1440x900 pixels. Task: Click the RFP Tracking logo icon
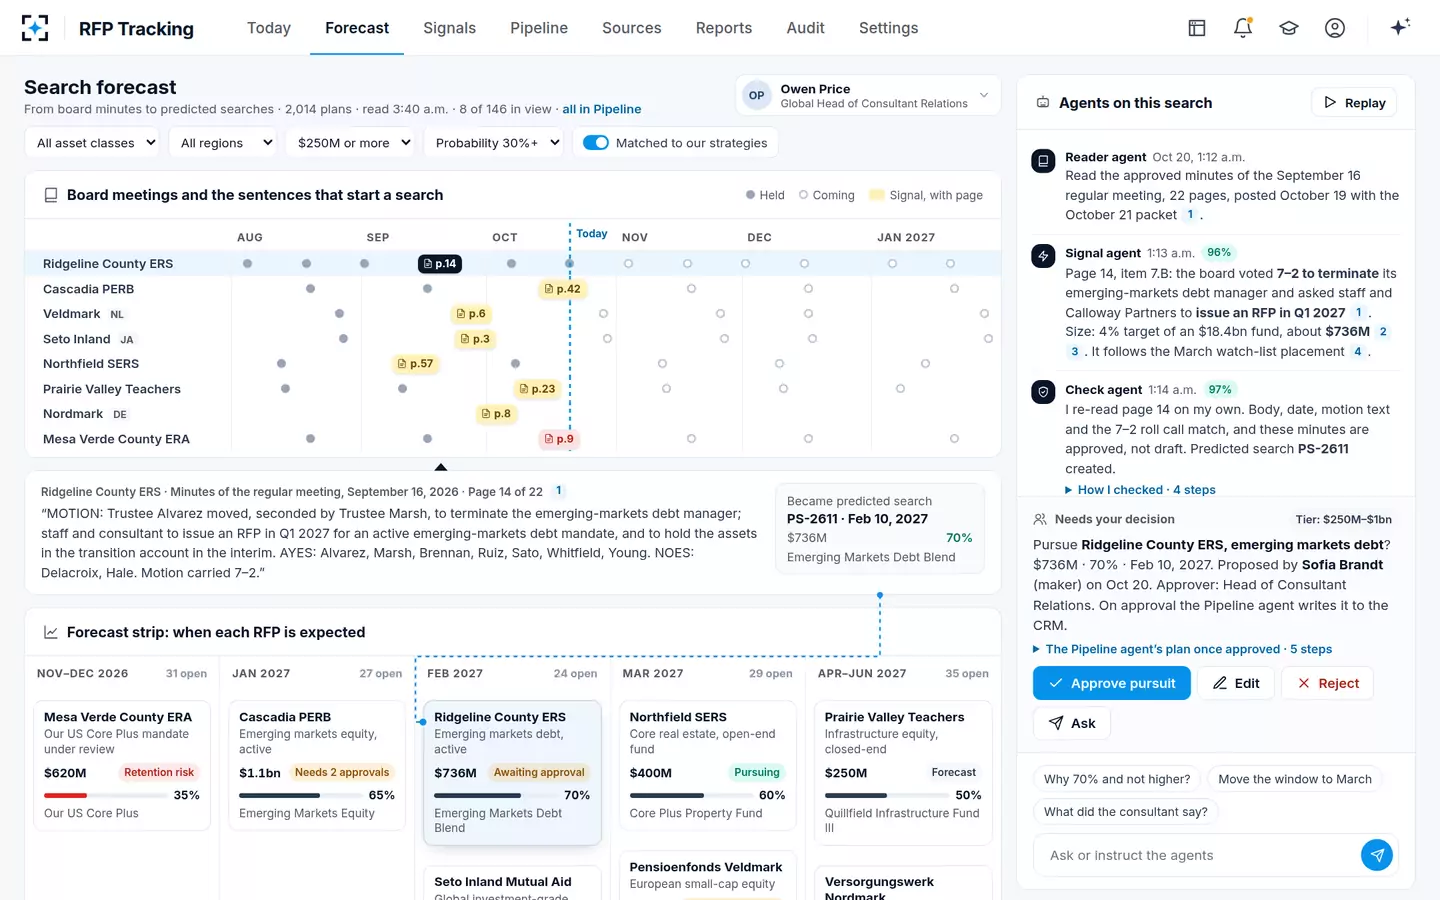pos(35,28)
